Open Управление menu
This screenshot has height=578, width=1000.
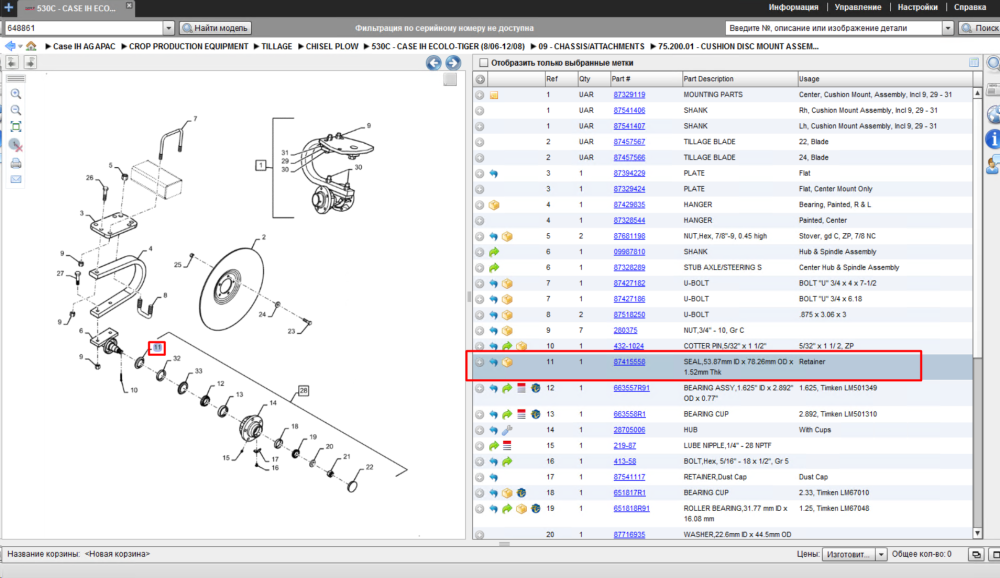coord(858,7)
